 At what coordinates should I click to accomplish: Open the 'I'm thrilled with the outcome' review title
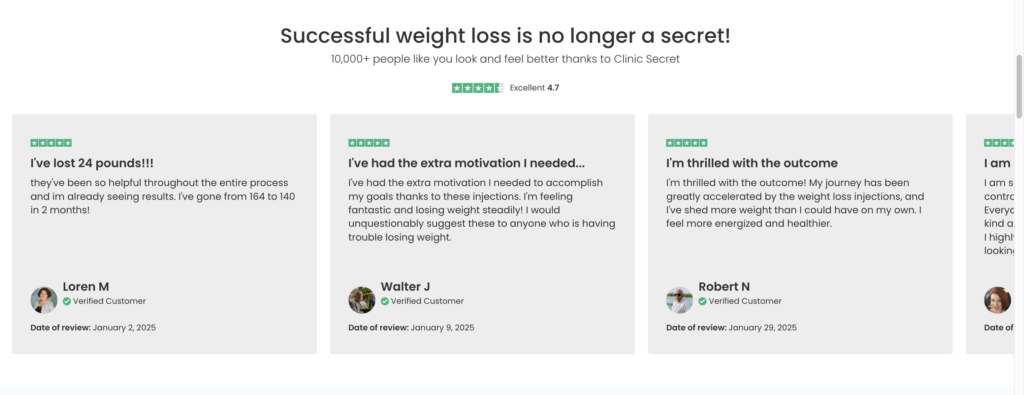click(x=752, y=163)
